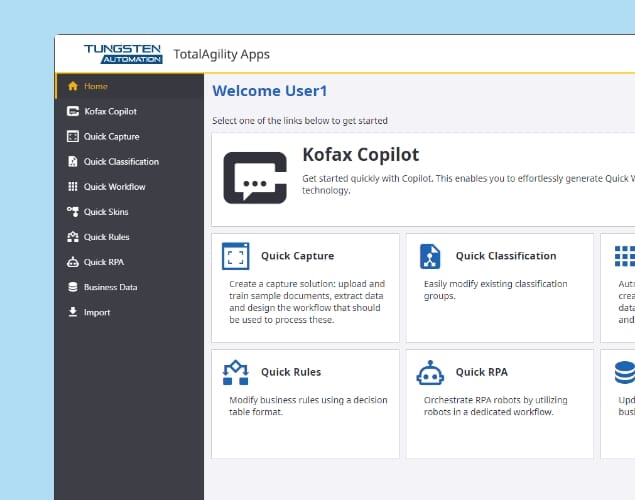Screen dimensions: 635x500
Task: Click the Quick Capture card's frame icon
Action: coord(236,256)
